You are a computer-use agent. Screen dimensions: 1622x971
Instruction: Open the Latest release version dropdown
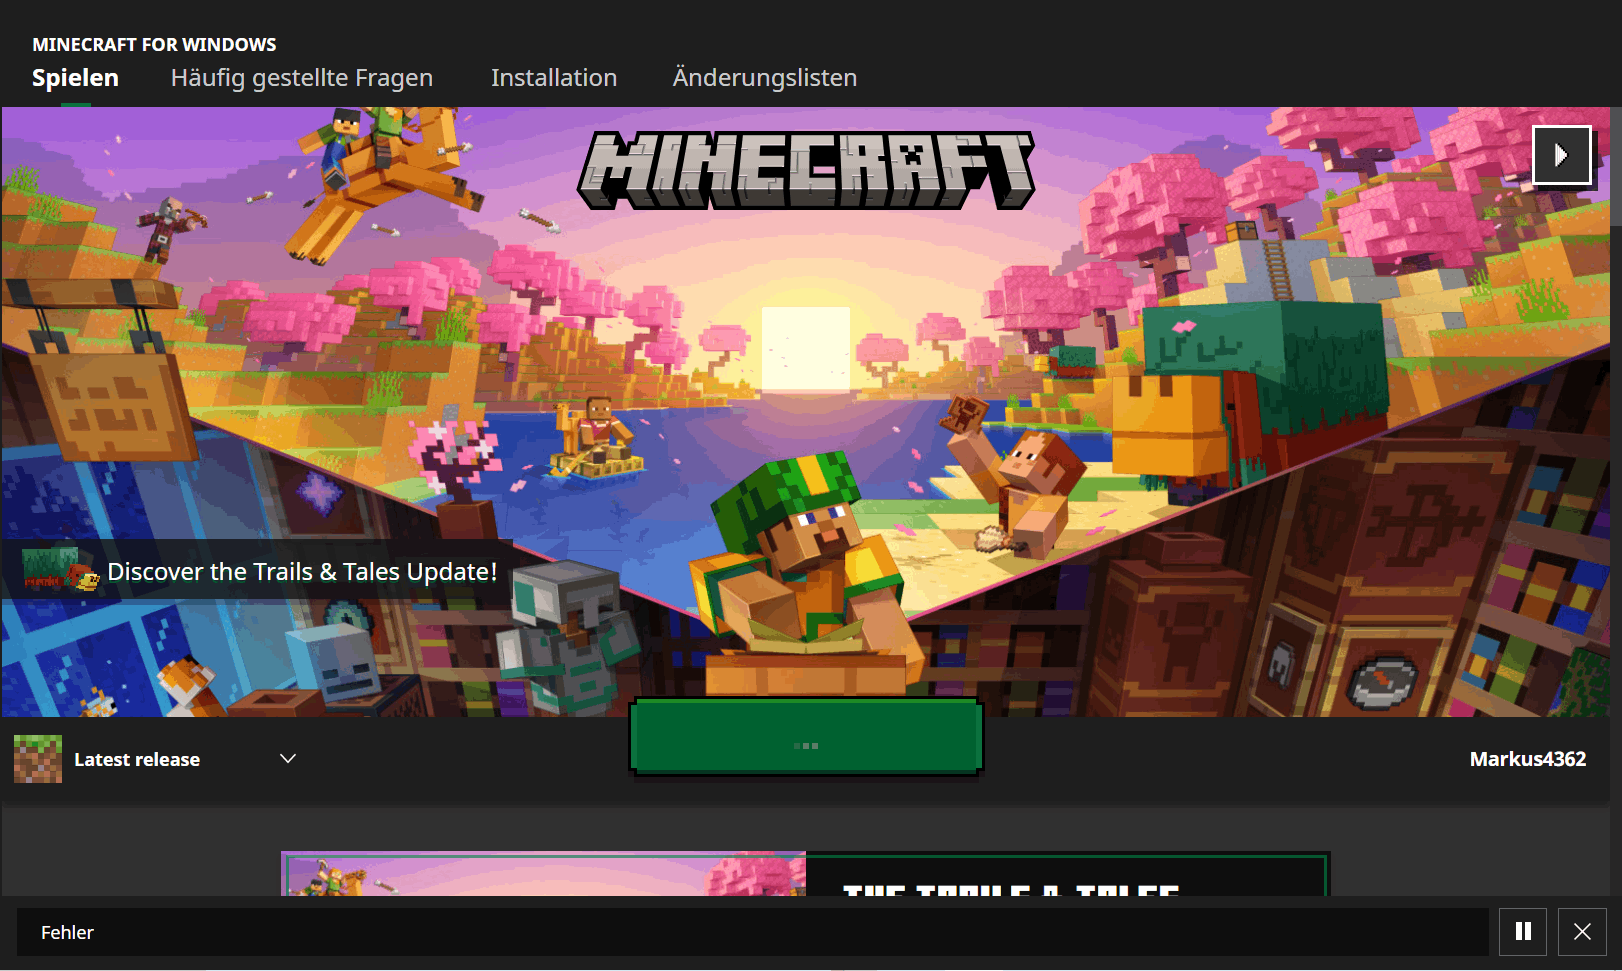(137, 758)
